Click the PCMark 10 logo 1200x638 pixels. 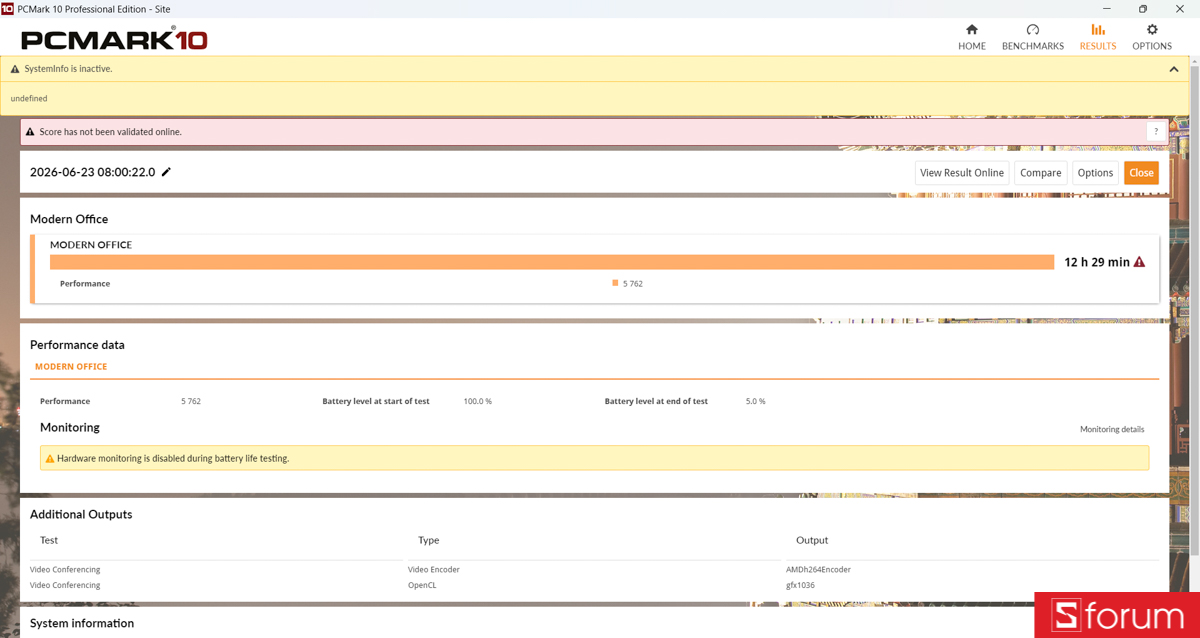[x=114, y=40]
